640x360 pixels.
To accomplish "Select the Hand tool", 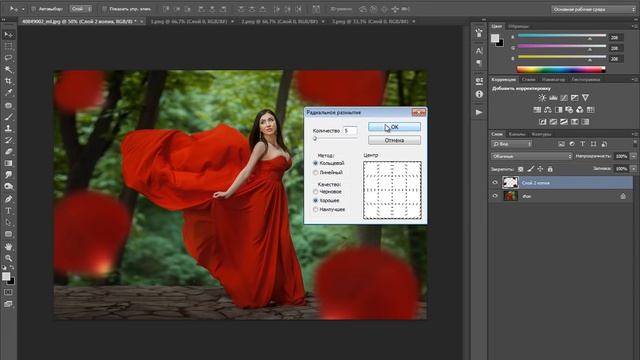I will (8, 247).
